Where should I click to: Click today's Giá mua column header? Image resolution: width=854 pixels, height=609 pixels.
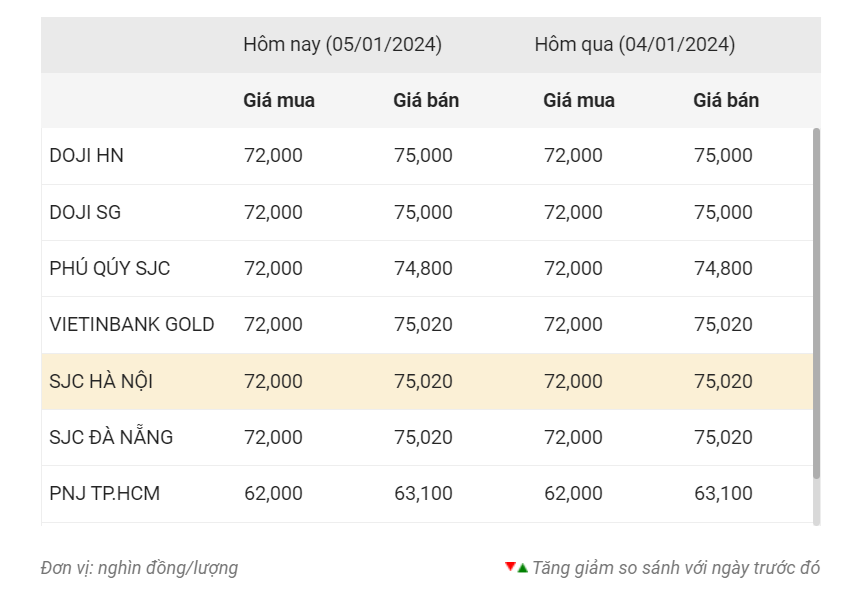point(279,101)
